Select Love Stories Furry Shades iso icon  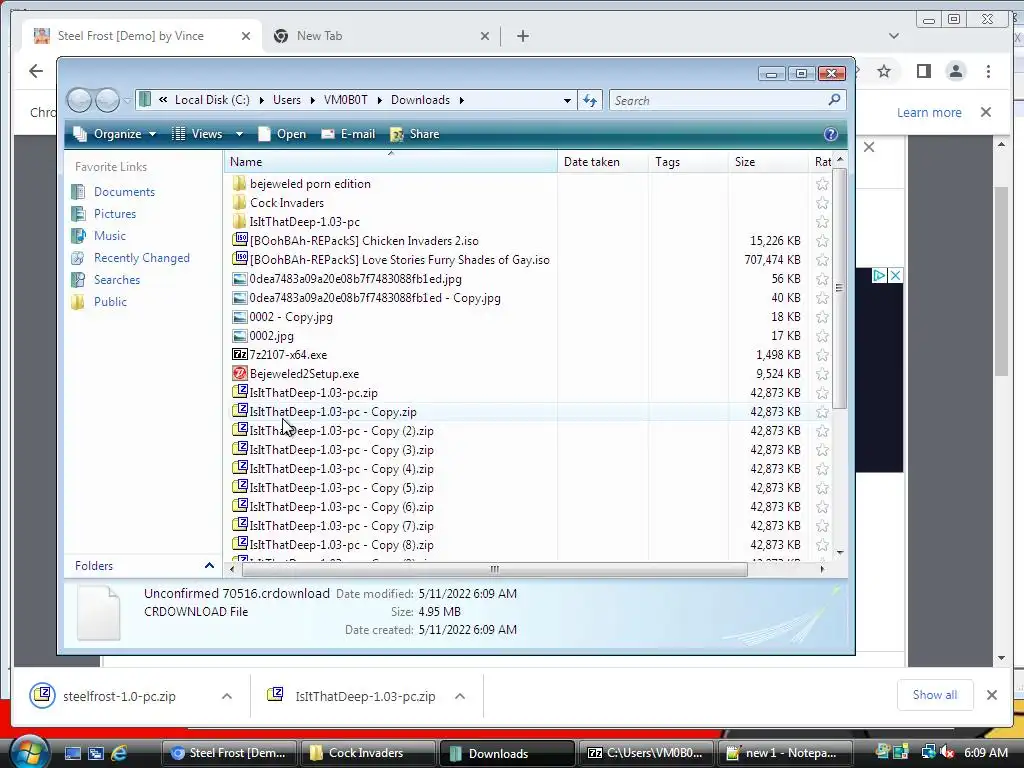pos(240,259)
